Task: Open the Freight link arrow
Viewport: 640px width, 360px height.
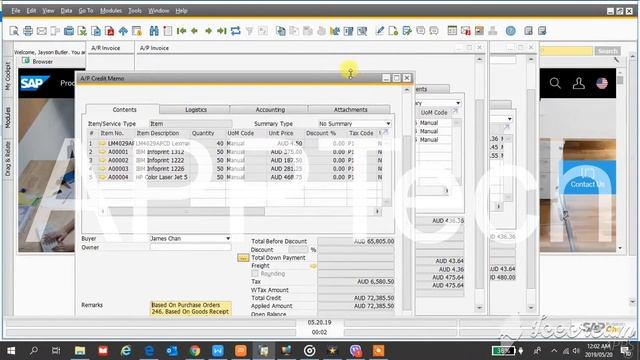Action: click(x=313, y=266)
